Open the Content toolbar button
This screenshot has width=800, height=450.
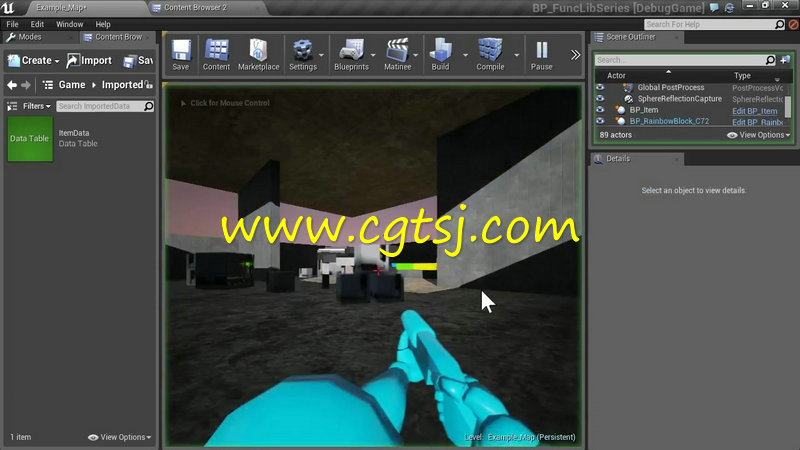pyautogui.click(x=216, y=54)
